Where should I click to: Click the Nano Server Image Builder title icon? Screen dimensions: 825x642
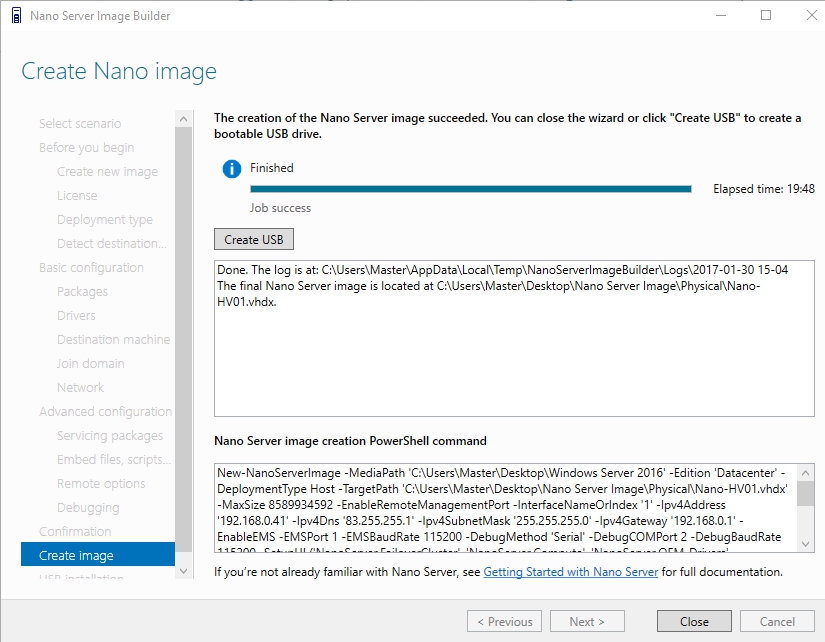(x=14, y=16)
